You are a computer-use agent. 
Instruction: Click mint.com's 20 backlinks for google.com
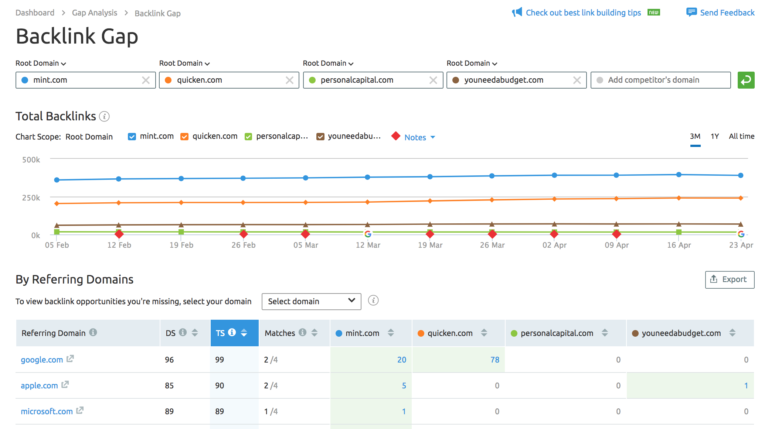(x=402, y=359)
